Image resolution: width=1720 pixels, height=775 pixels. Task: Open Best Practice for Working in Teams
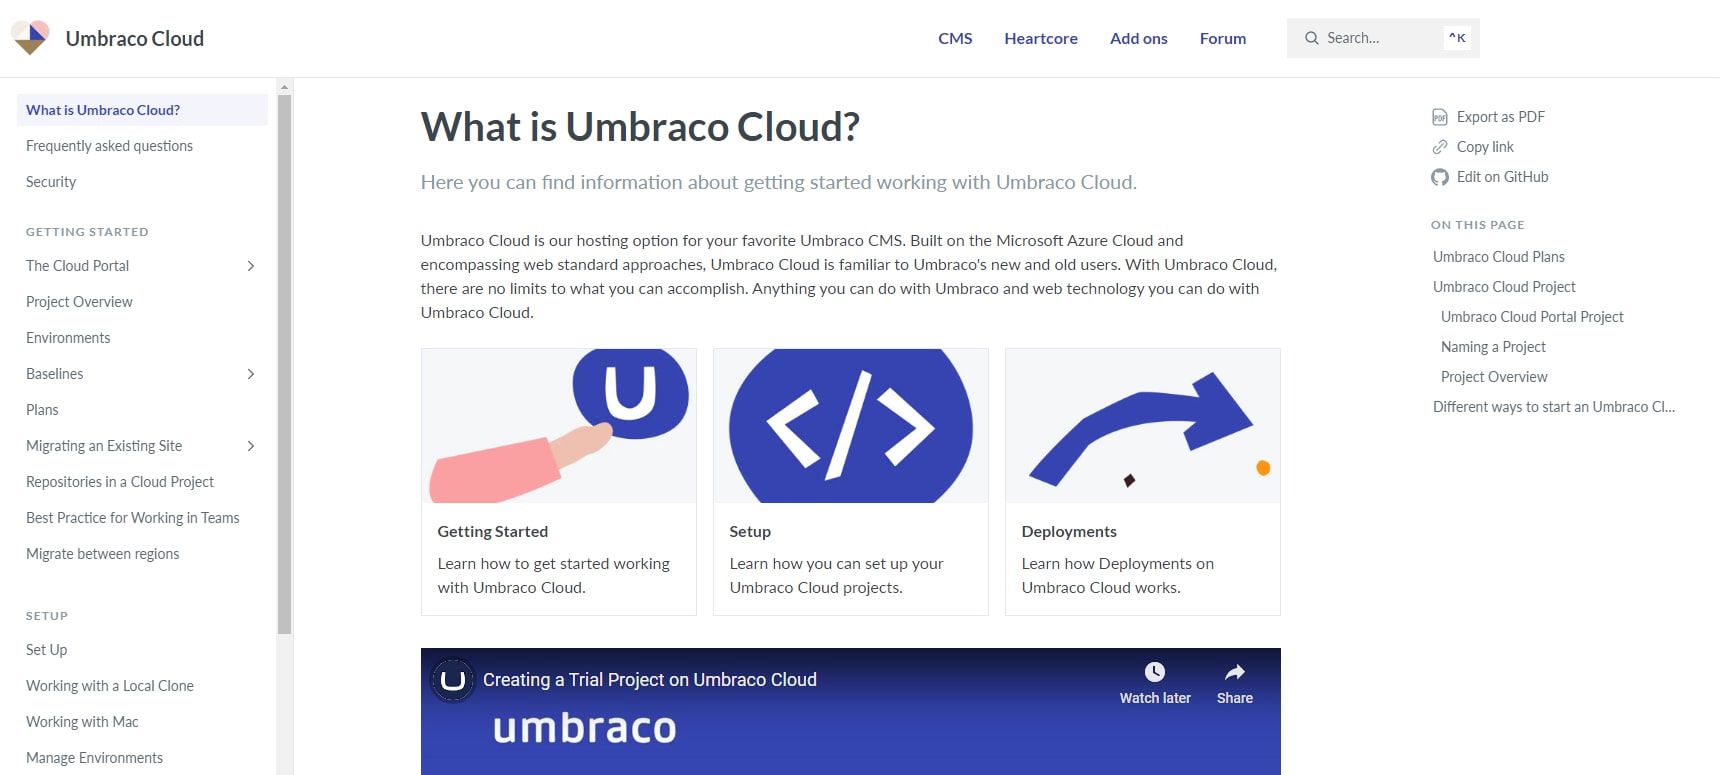[x=133, y=518]
